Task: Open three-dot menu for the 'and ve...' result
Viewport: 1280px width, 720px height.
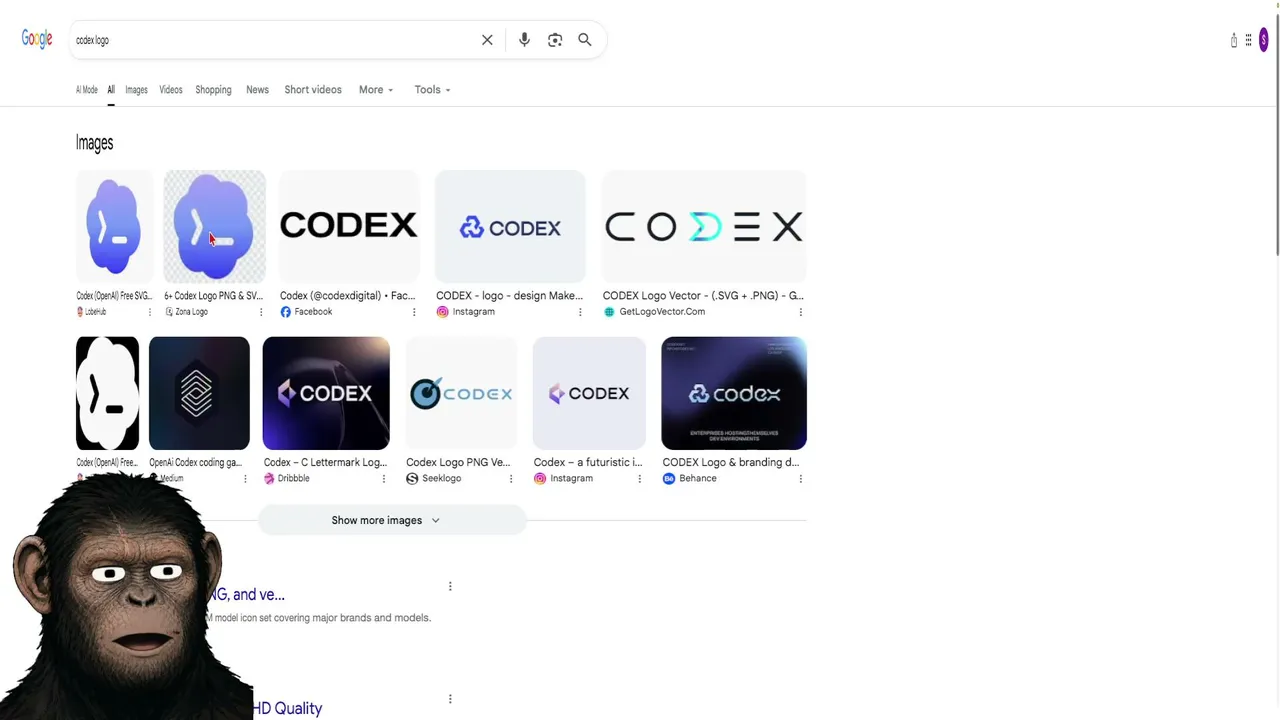Action: click(450, 586)
